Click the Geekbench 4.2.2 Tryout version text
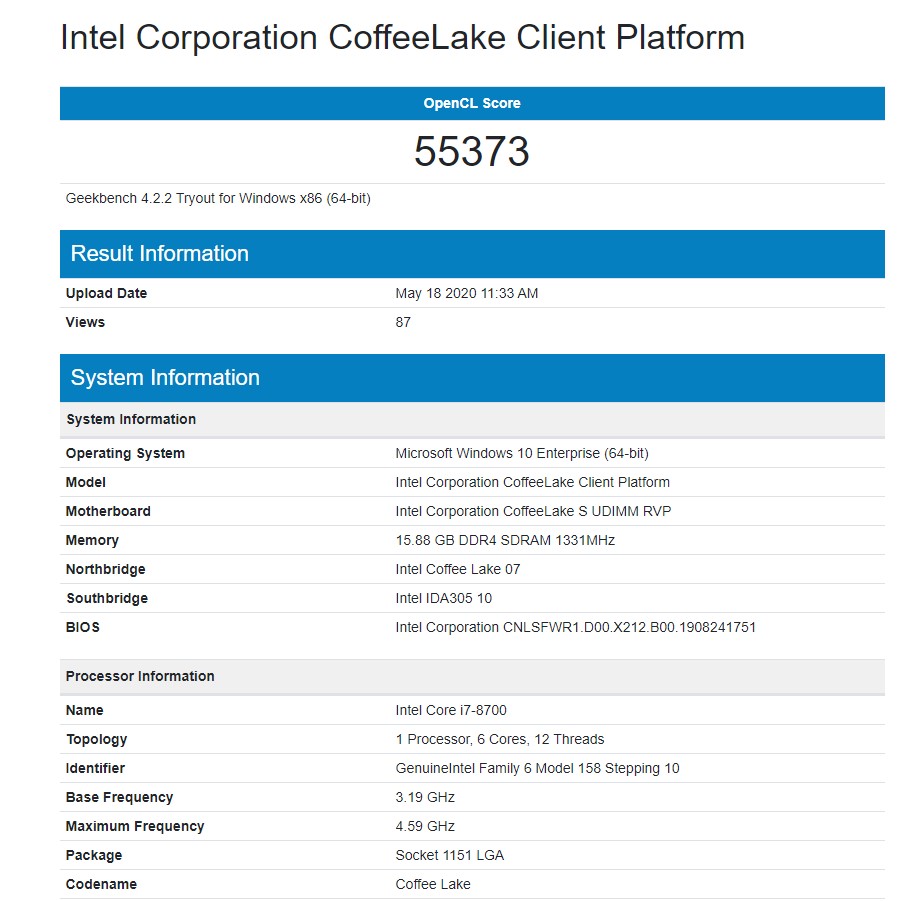 click(218, 198)
